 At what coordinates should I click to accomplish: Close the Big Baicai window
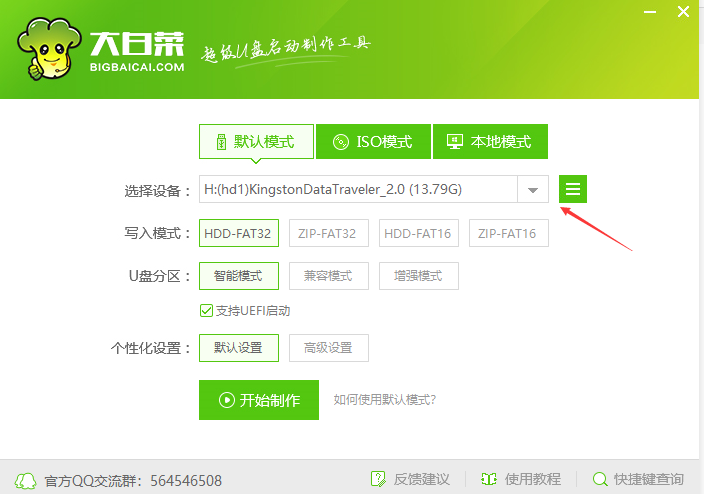[x=683, y=12]
